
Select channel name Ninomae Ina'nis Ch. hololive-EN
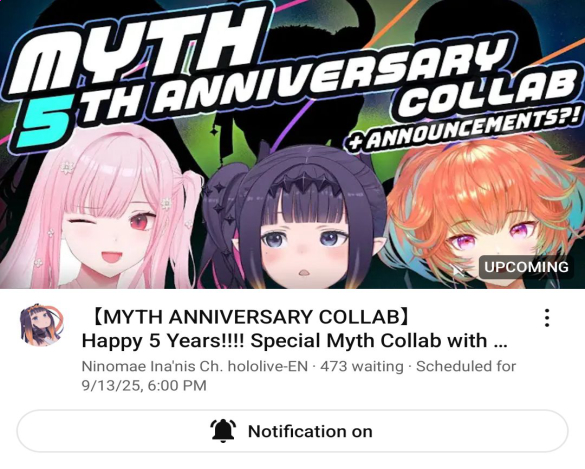point(195,366)
